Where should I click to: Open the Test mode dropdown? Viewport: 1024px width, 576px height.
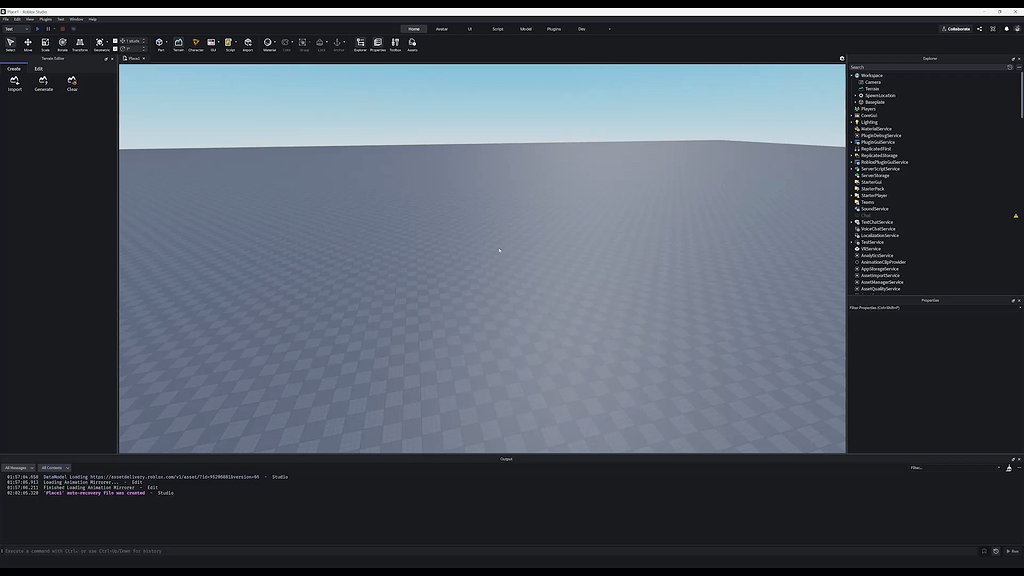[x=16, y=29]
